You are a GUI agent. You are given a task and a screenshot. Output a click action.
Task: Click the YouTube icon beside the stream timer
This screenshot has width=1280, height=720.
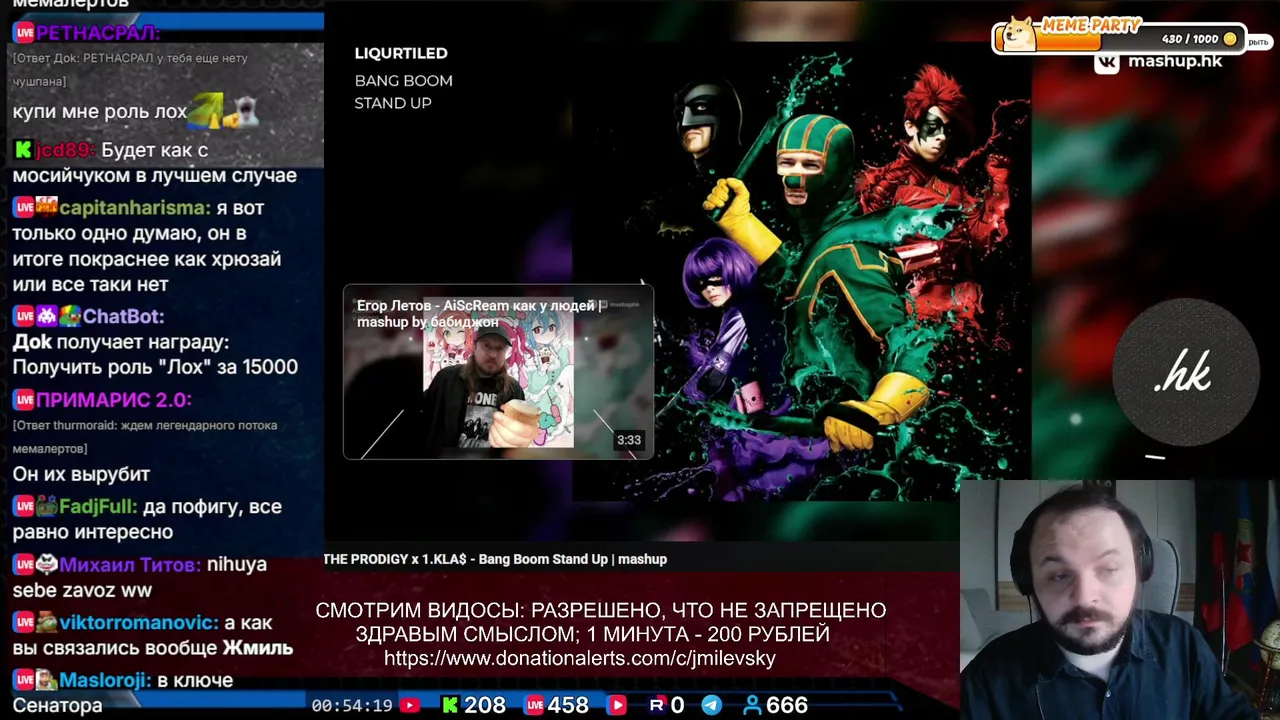point(409,705)
